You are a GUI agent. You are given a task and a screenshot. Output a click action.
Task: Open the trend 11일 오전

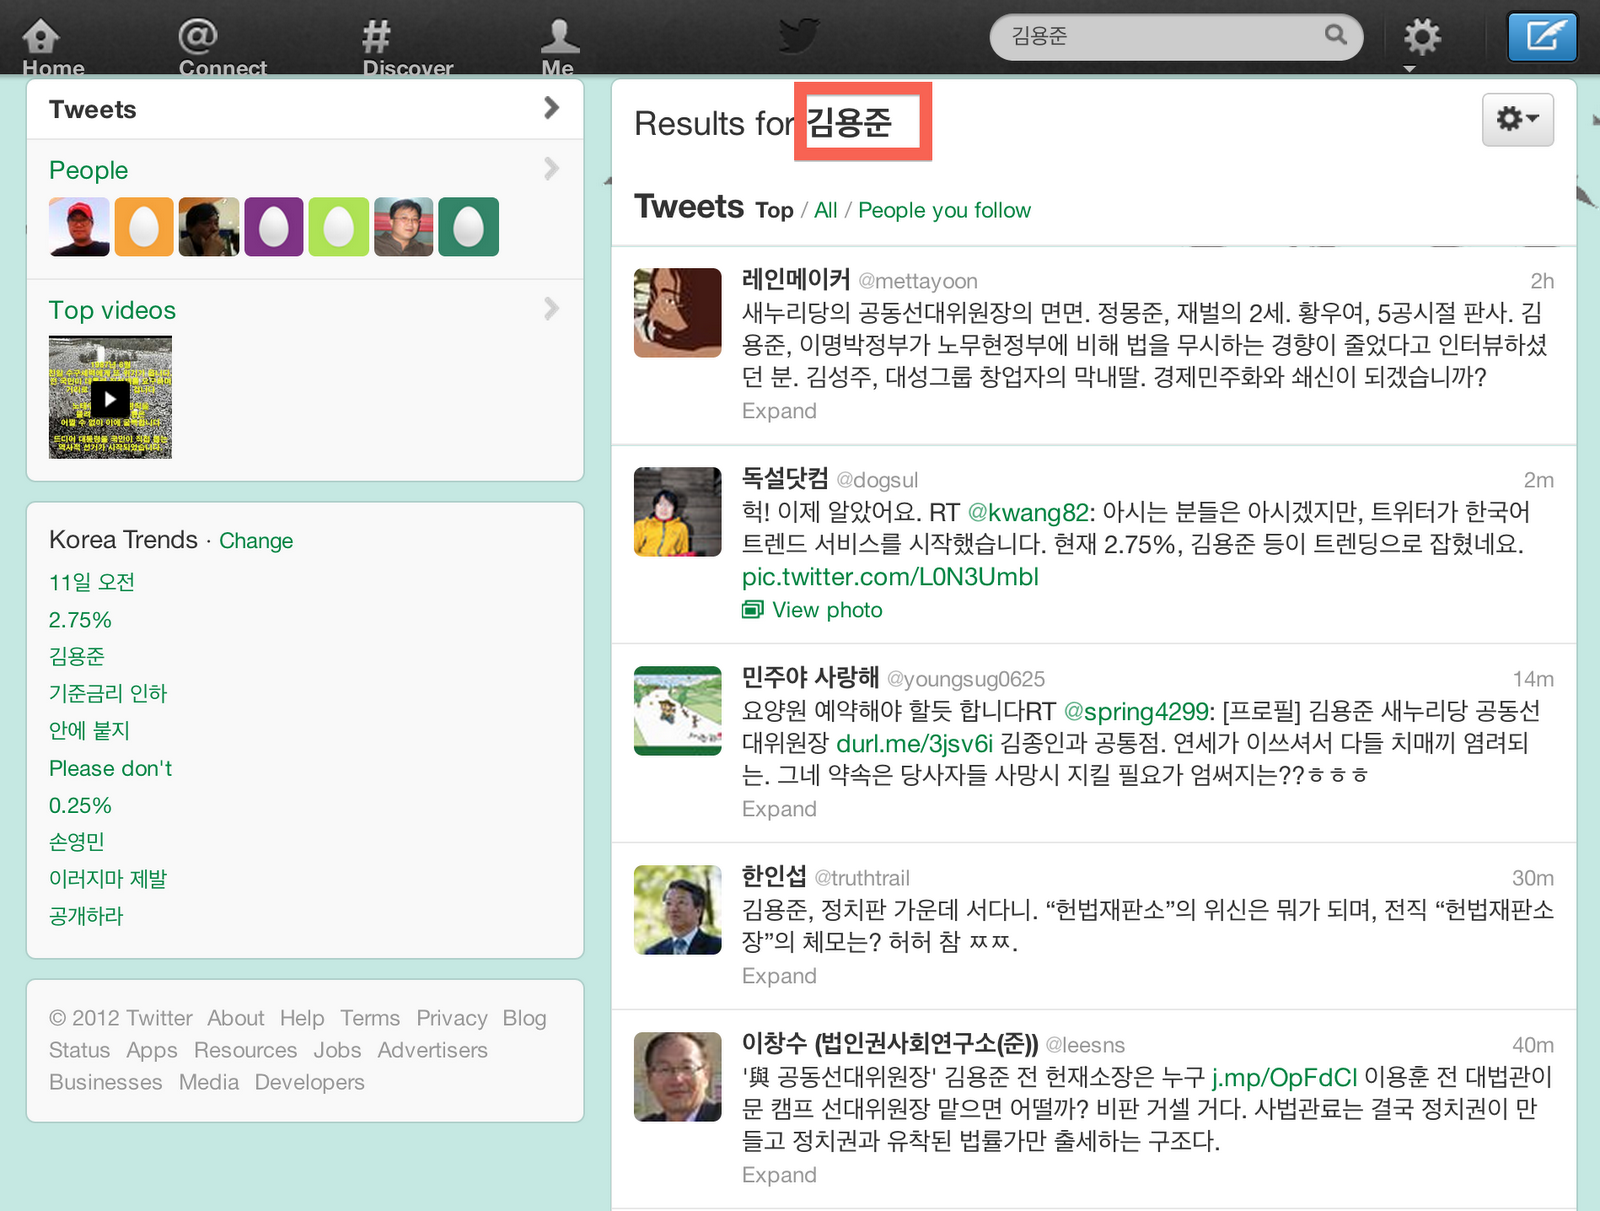[92, 582]
